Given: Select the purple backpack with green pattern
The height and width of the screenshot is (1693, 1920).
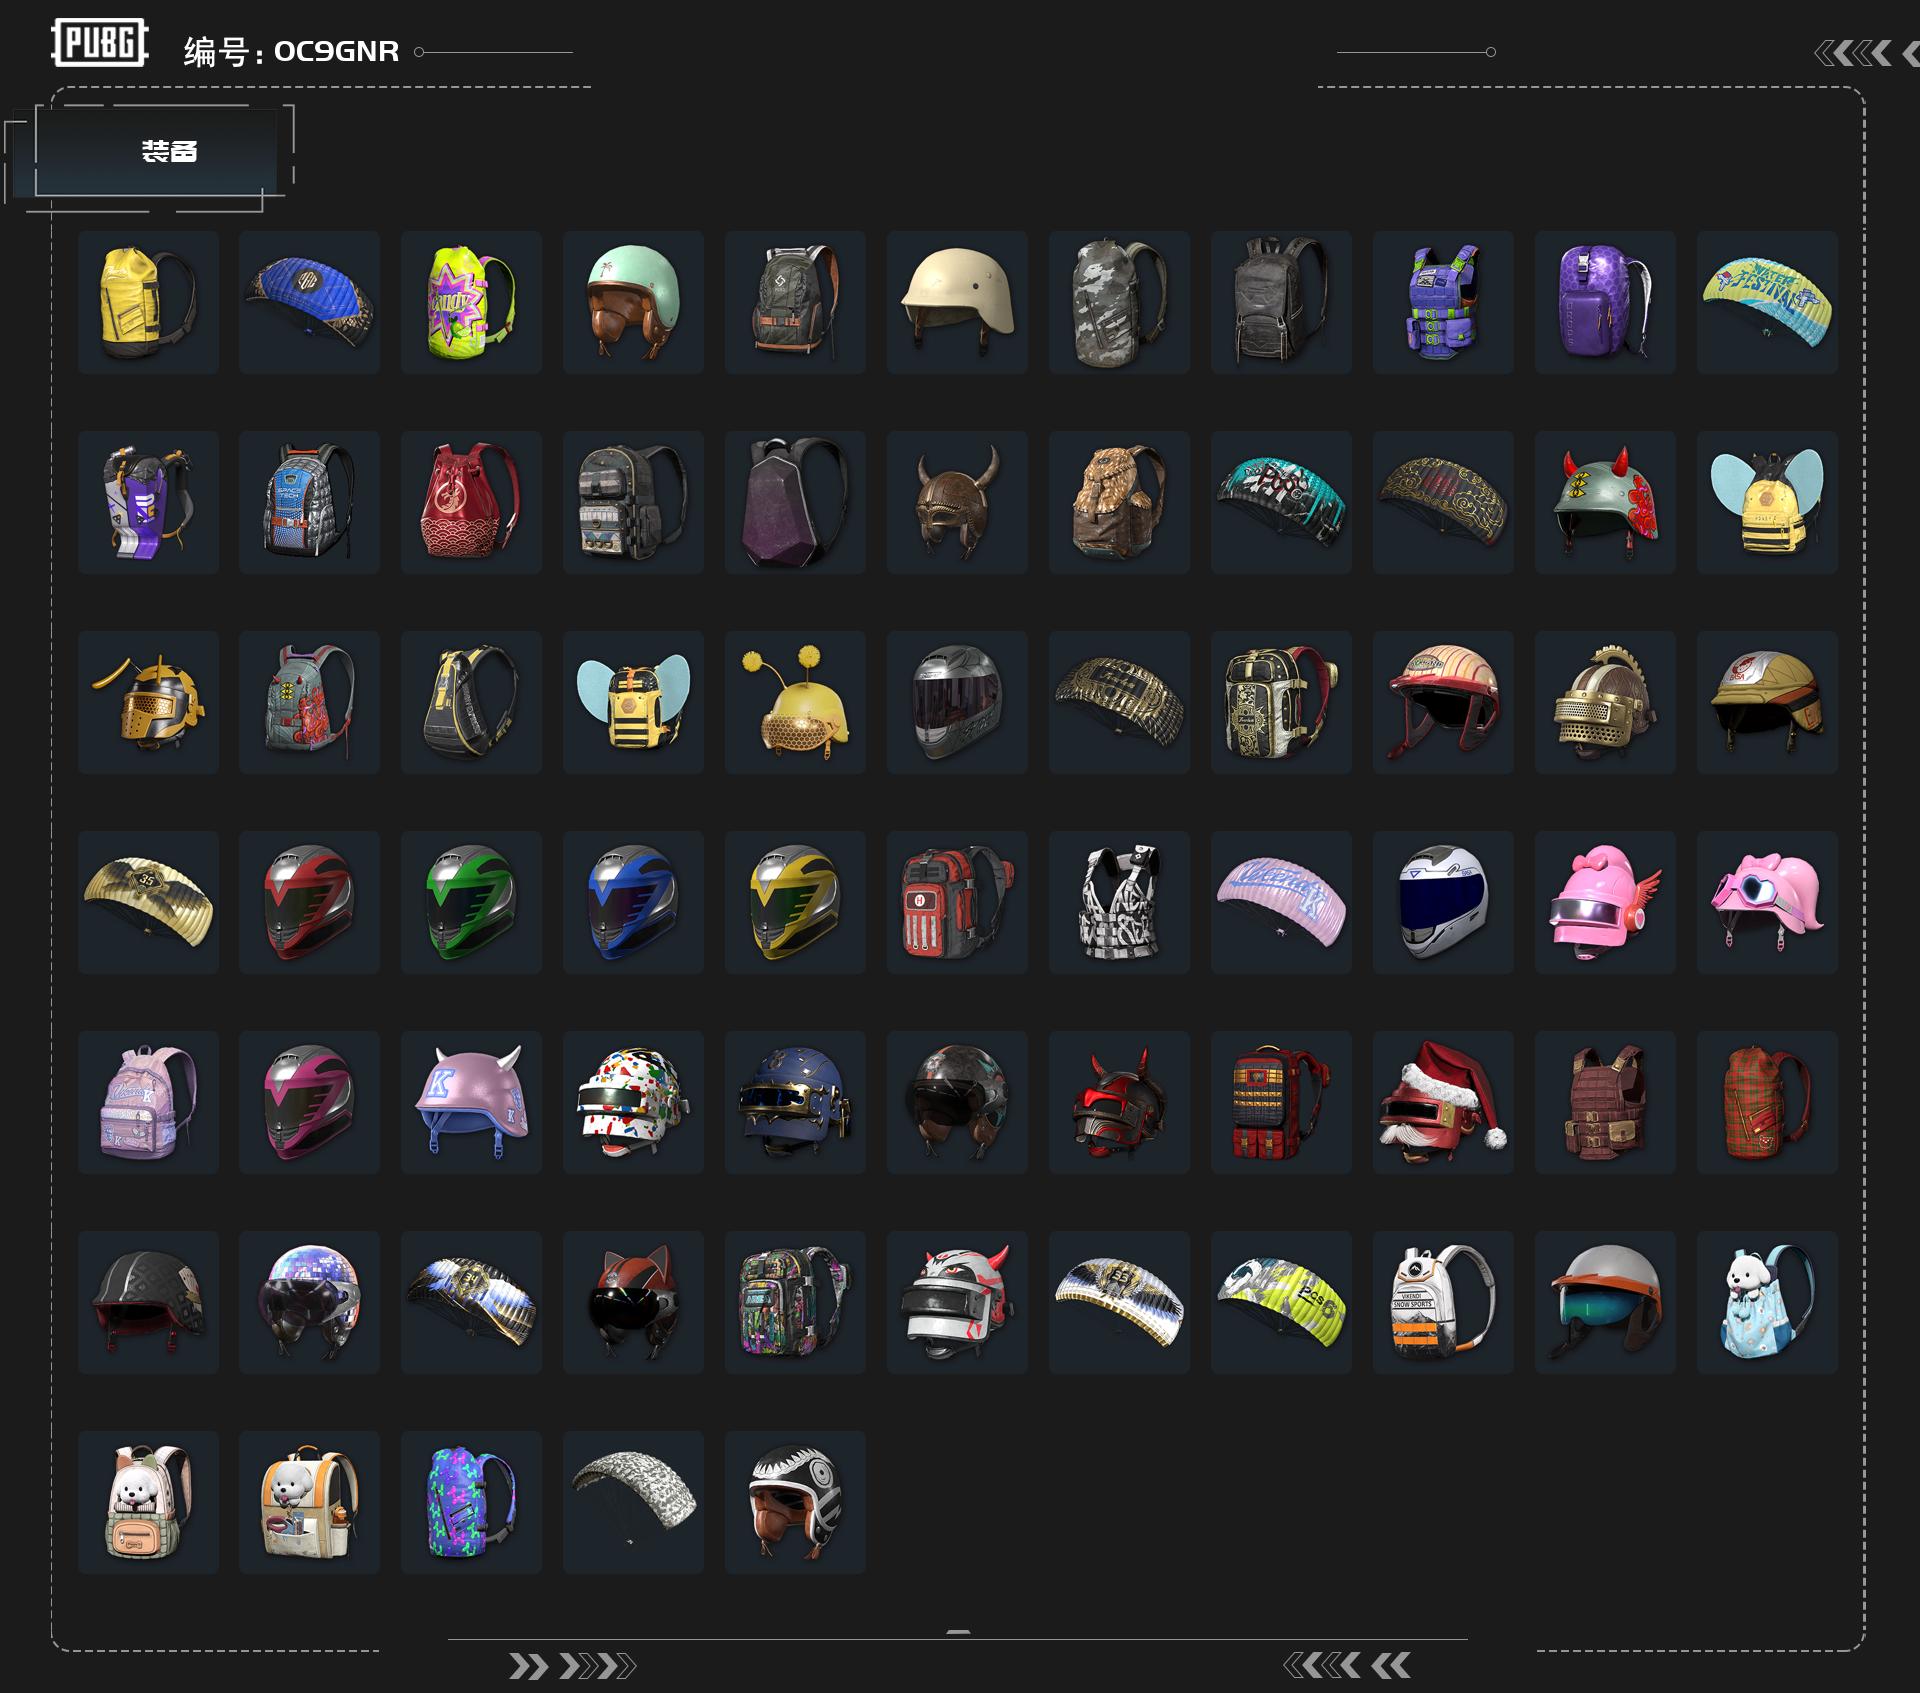Looking at the screenshot, I should [x=471, y=1502].
